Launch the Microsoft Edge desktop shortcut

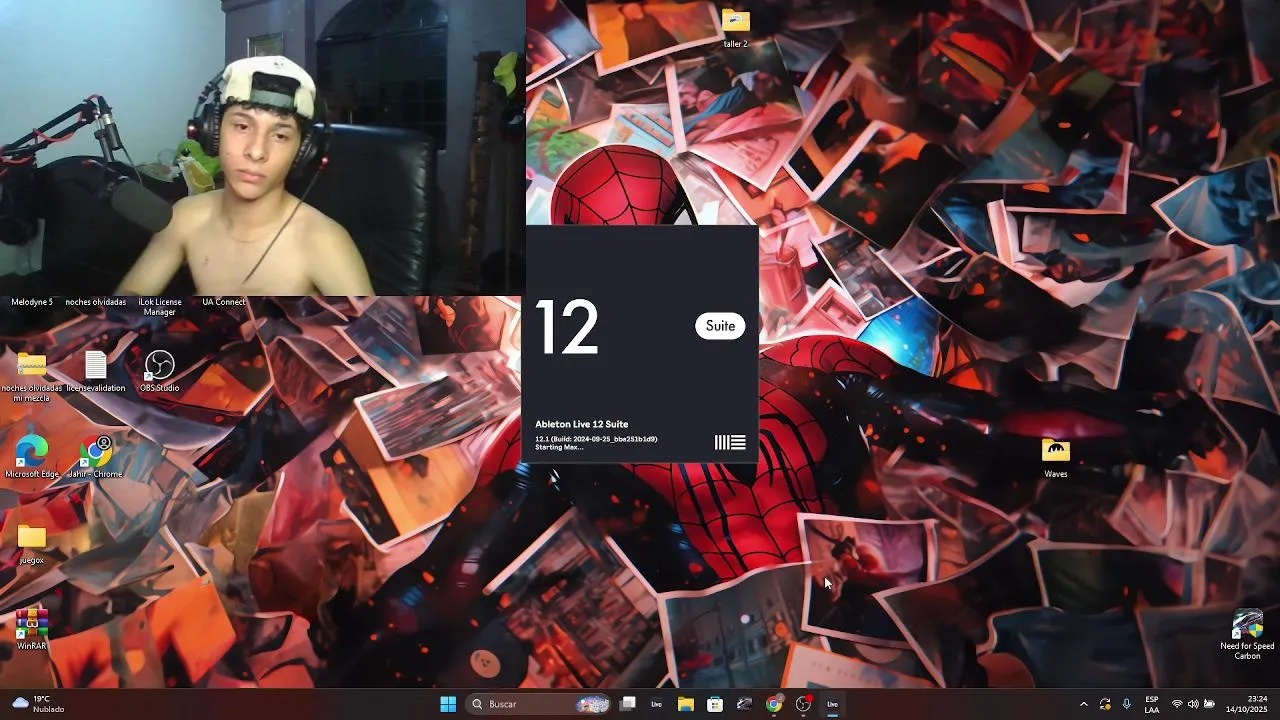pyautogui.click(x=32, y=458)
